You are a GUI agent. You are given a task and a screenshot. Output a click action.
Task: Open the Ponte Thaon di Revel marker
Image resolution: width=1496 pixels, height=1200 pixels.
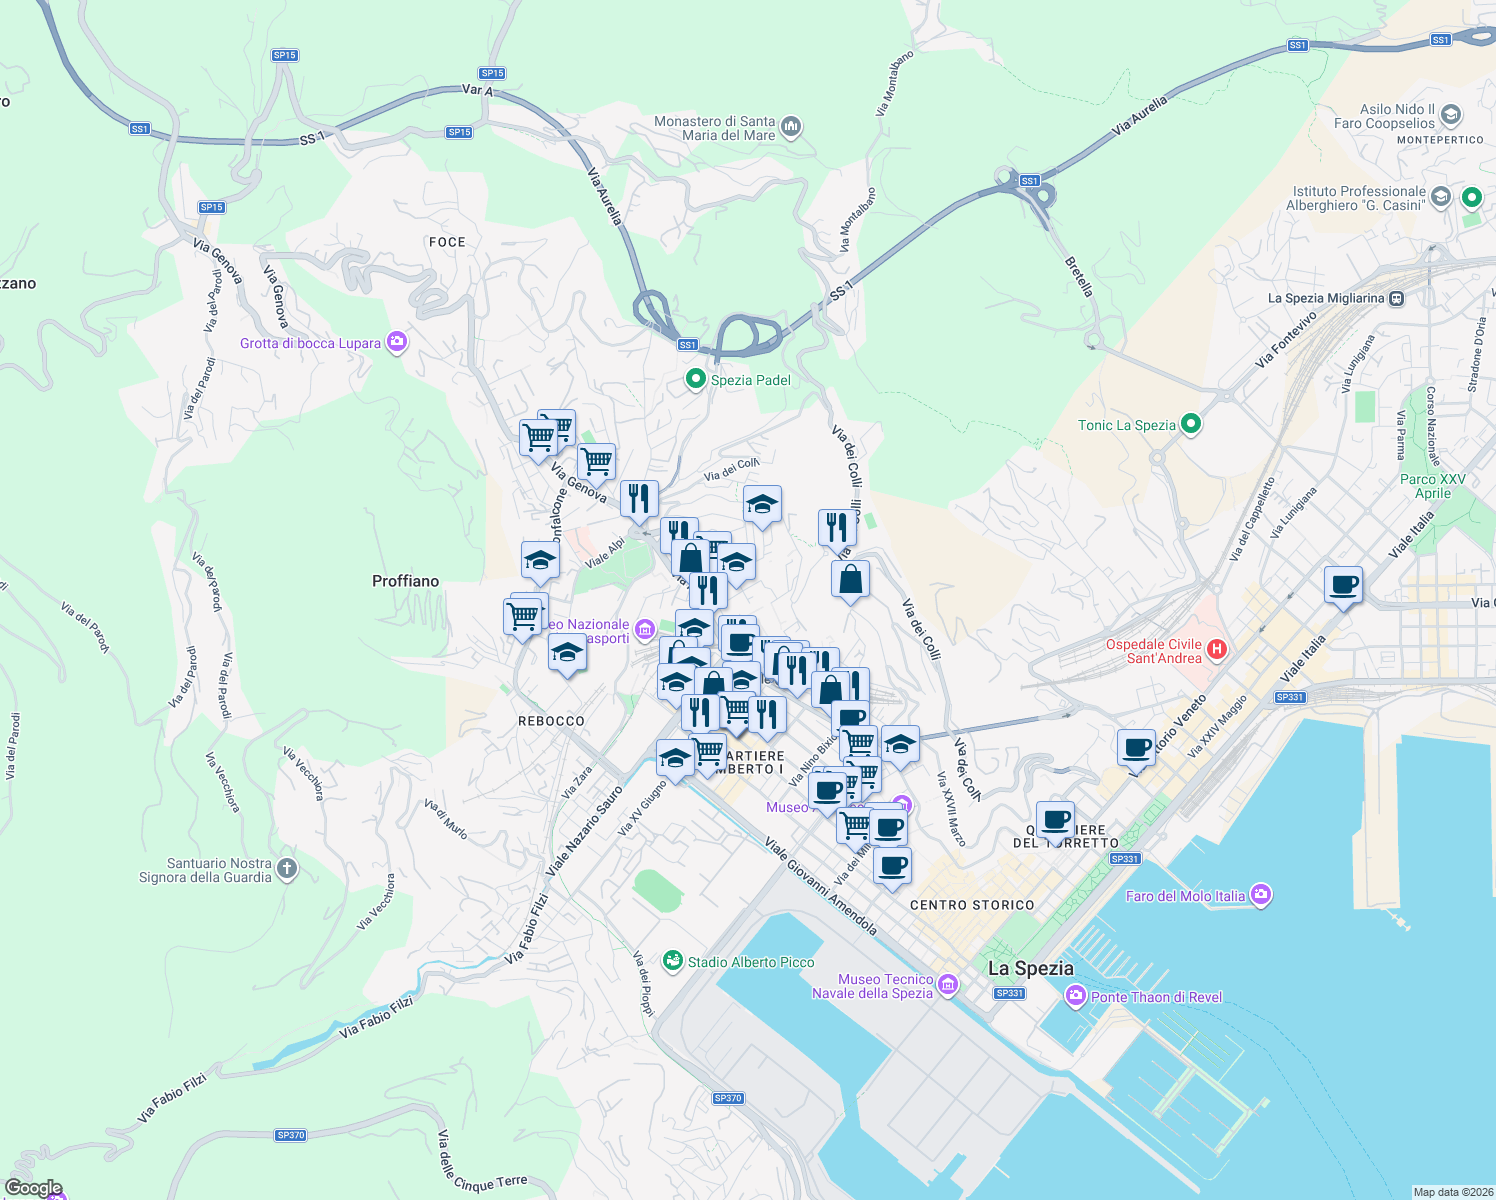[x=1075, y=997]
